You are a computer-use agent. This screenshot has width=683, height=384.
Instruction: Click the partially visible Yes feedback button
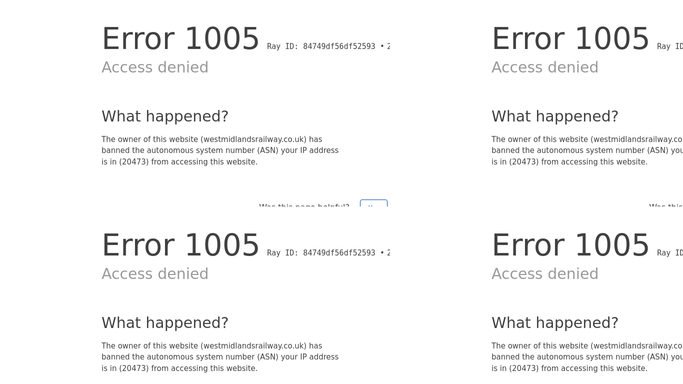(374, 203)
